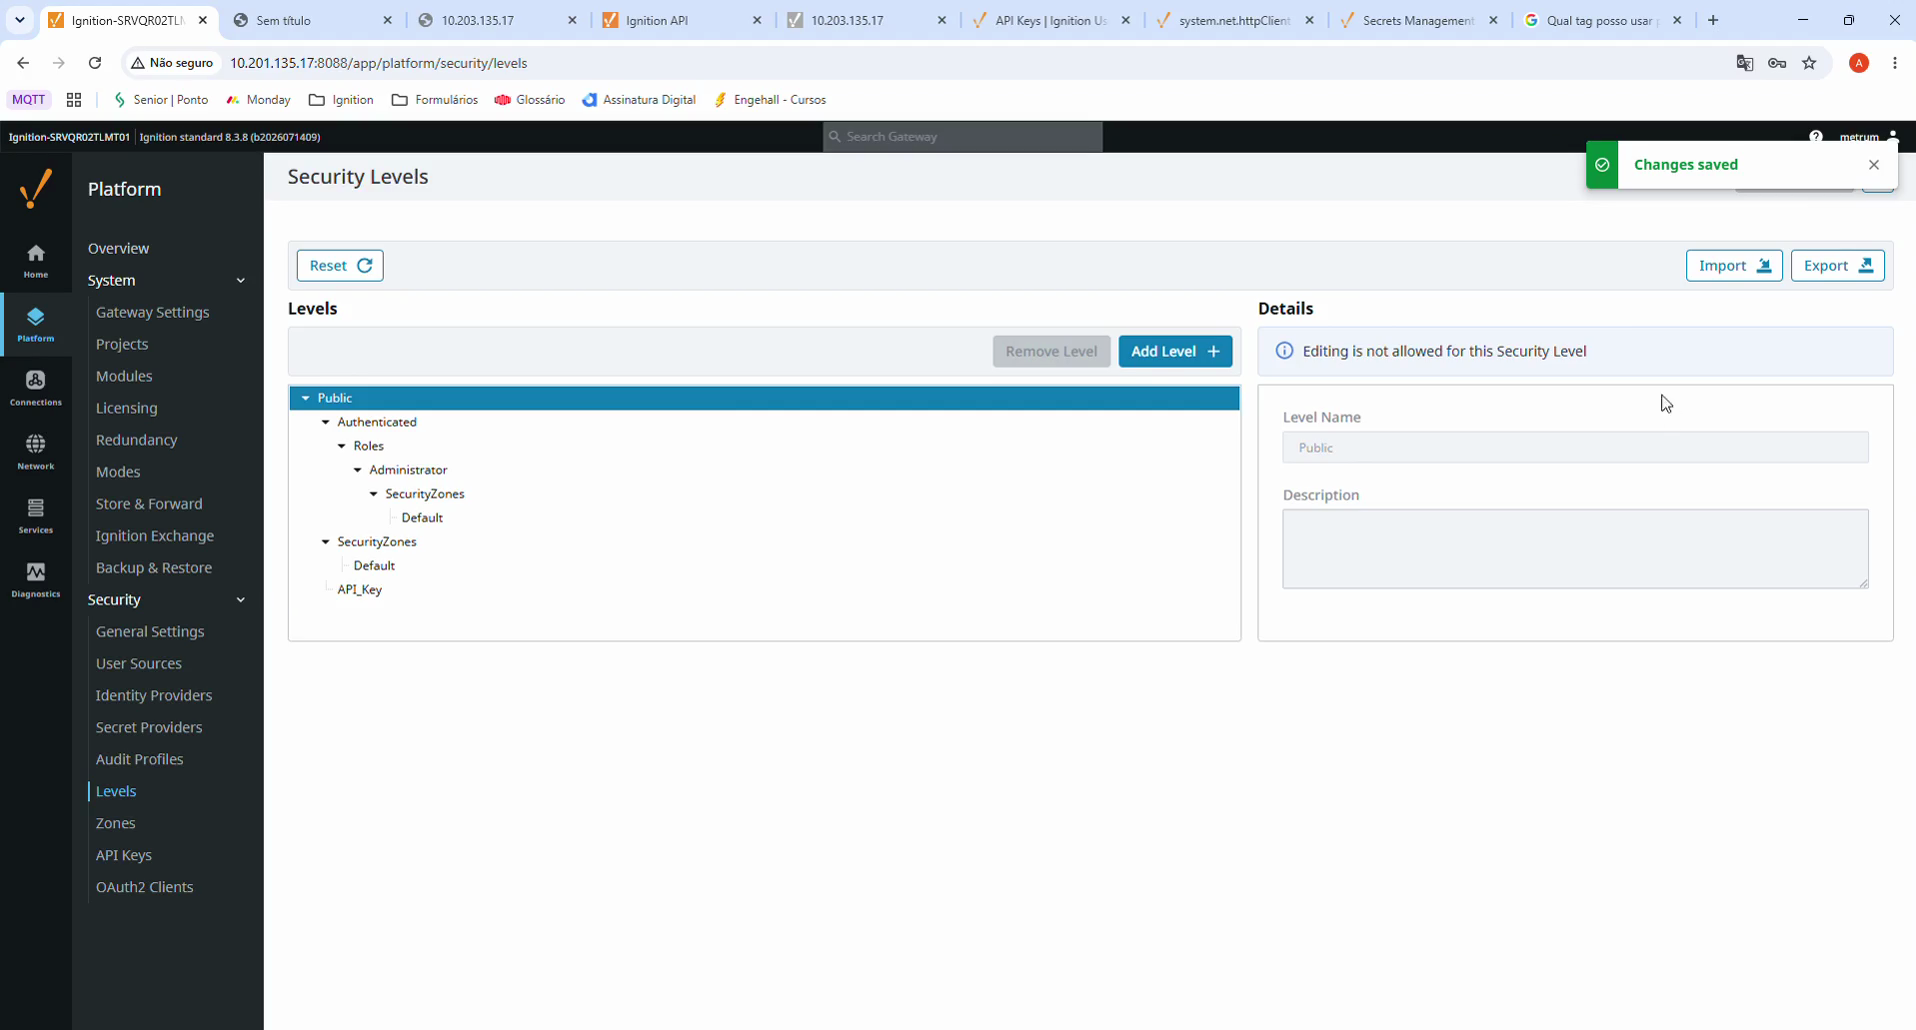Open Ignition Exchange page
Screen dimensions: 1916x1030
tap(155, 536)
